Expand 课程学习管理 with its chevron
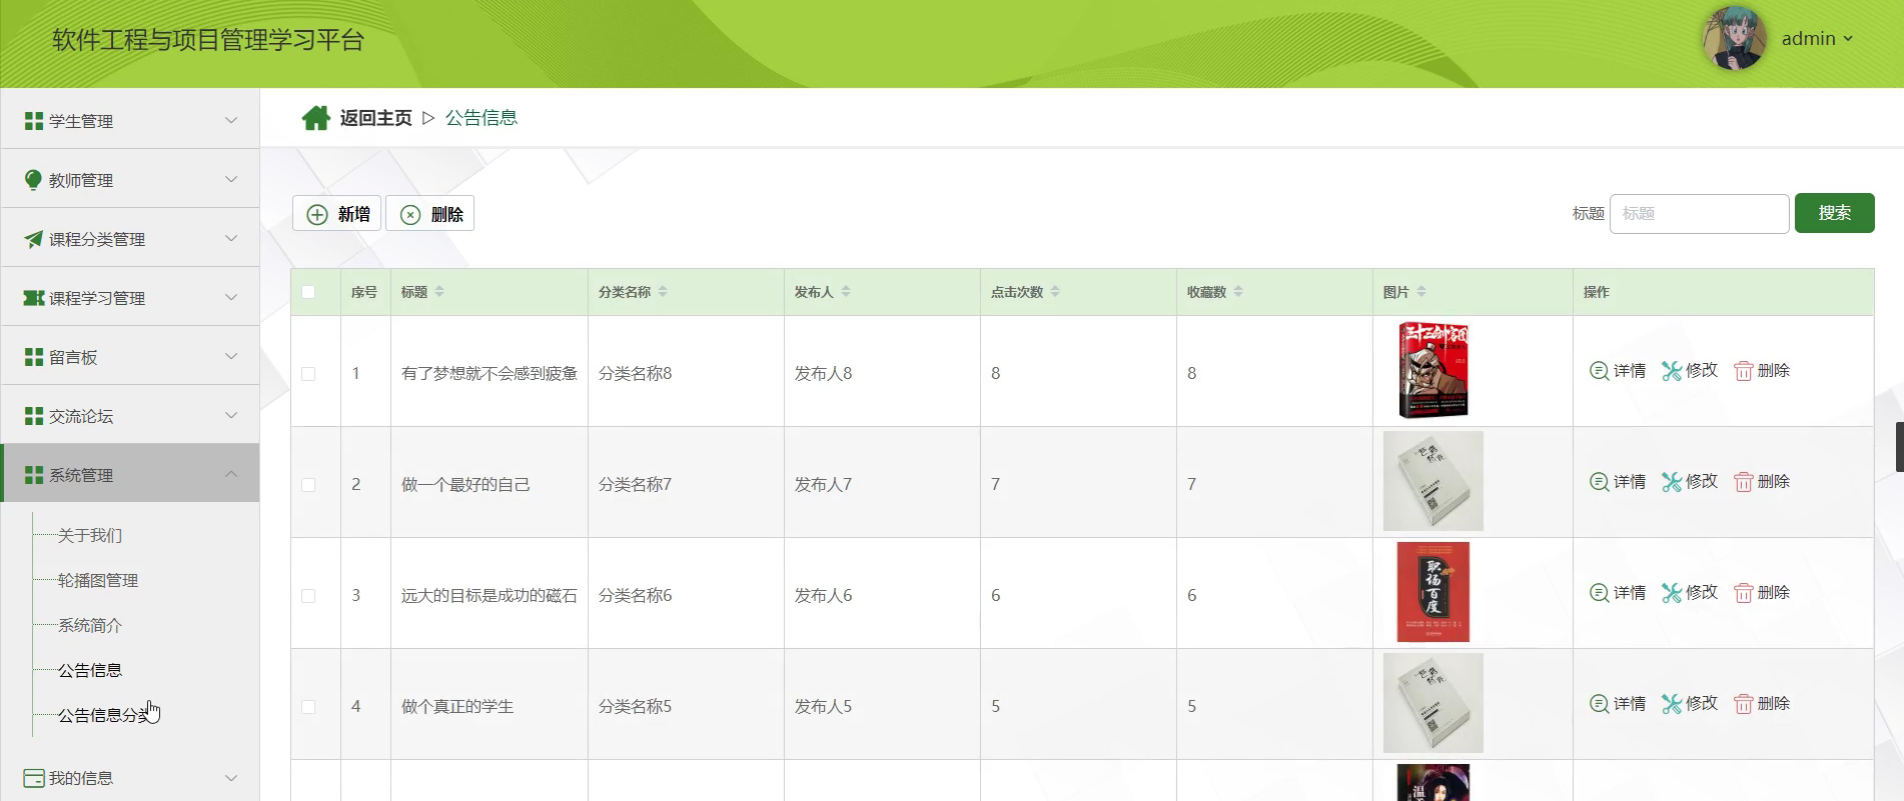The image size is (1904, 801). pos(231,297)
